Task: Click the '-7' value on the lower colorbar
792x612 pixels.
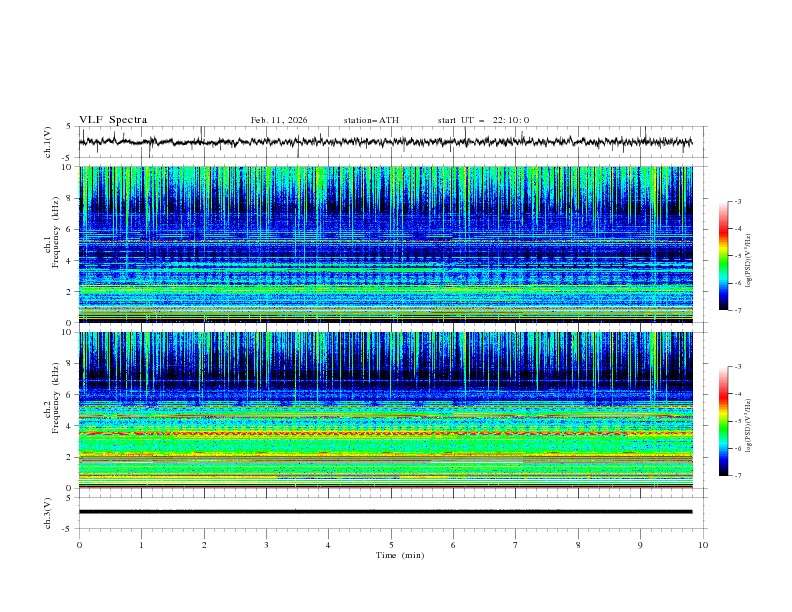Action: 737,476
